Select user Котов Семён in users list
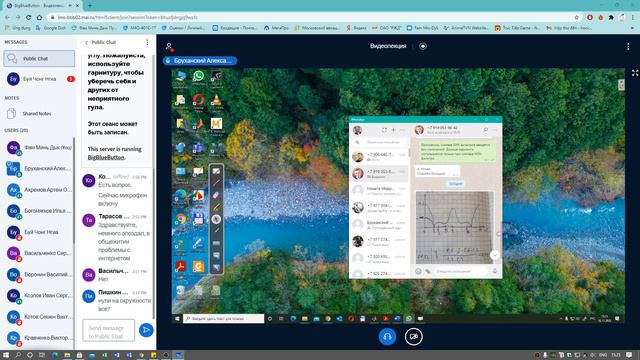 click(x=39, y=317)
